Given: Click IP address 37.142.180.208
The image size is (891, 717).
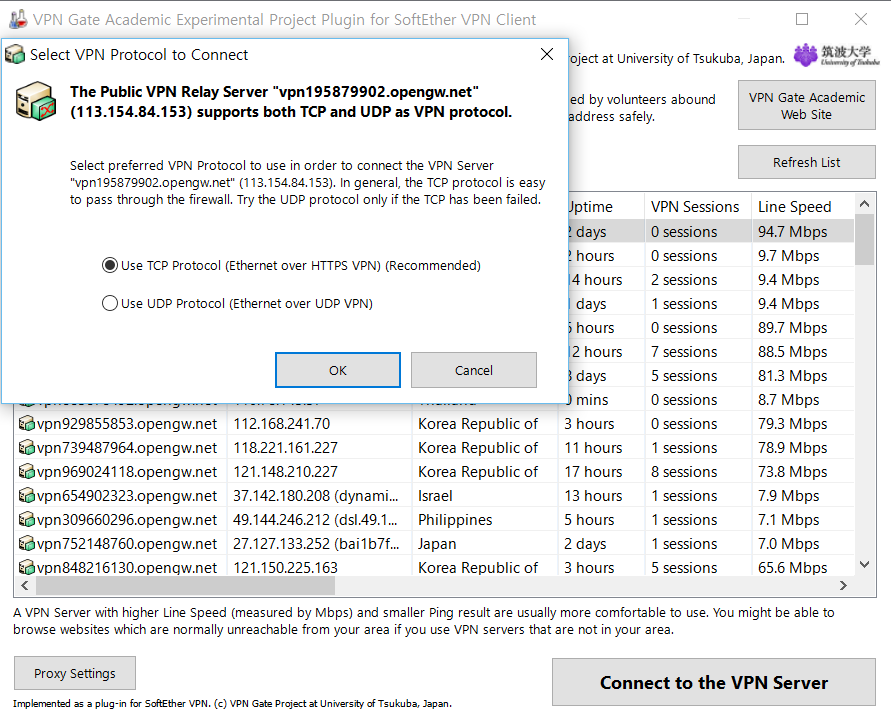Looking at the screenshot, I should click(x=315, y=496).
